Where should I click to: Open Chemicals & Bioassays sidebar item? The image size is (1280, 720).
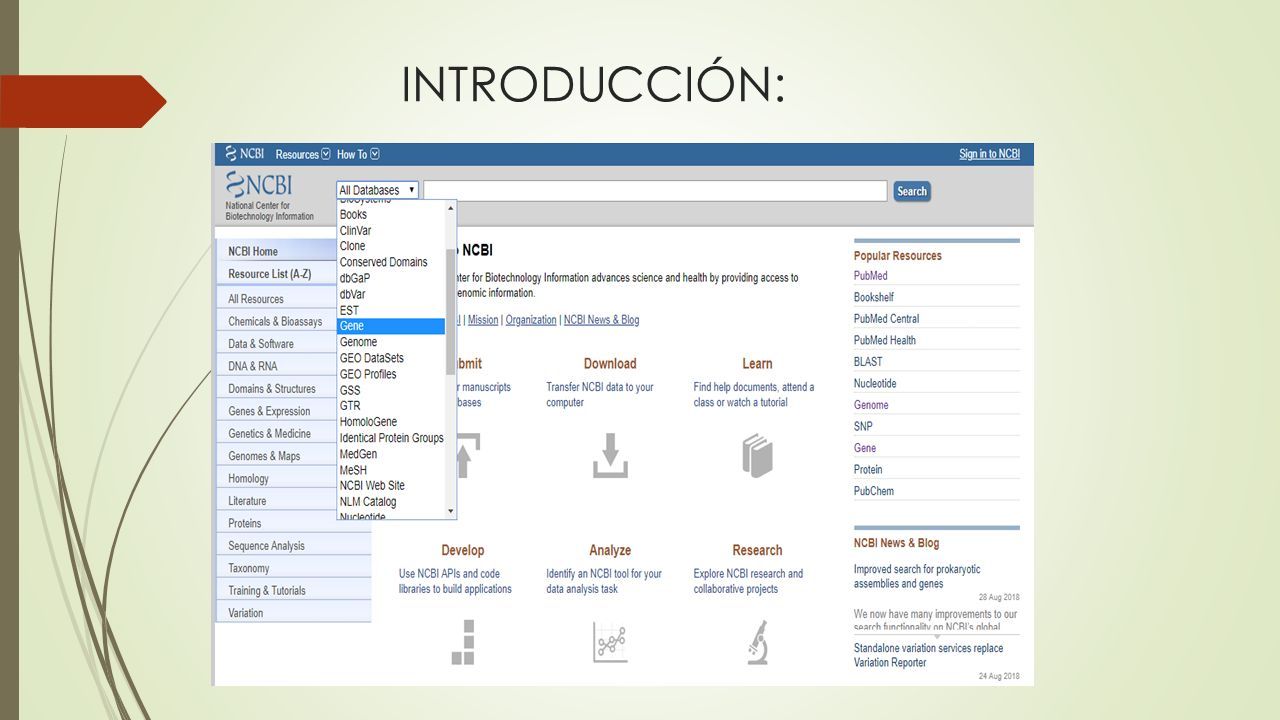coord(277,322)
